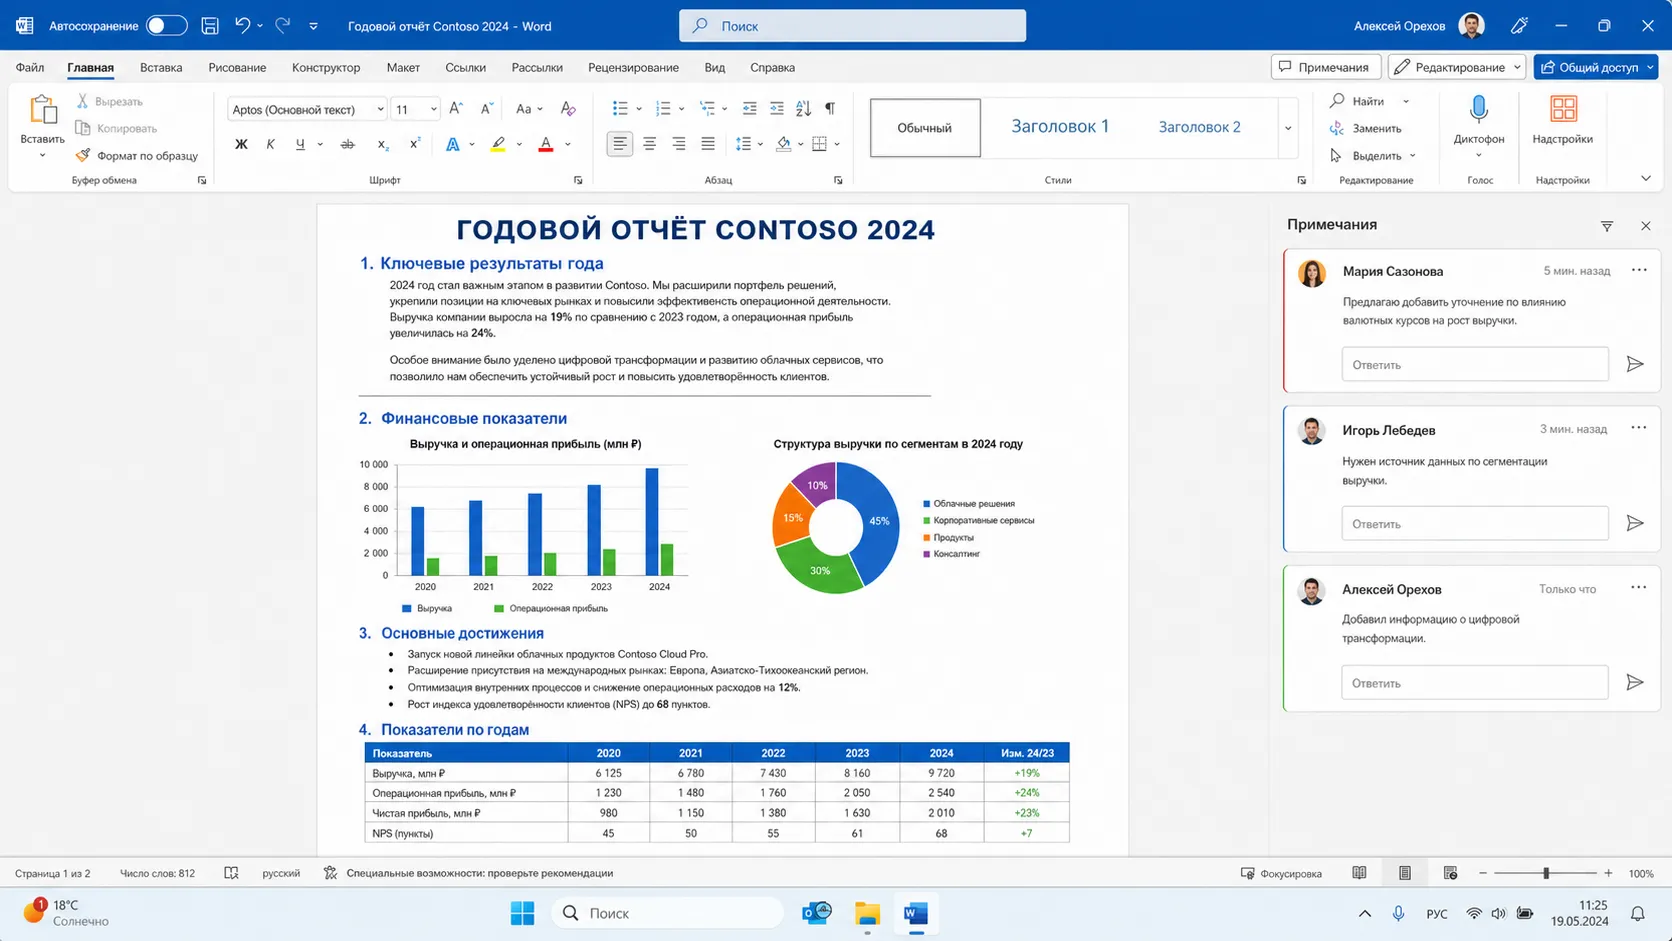Send reply to Игорь Лебедев's comment
The height and width of the screenshot is (941, 1672).
click(1635, 523)
